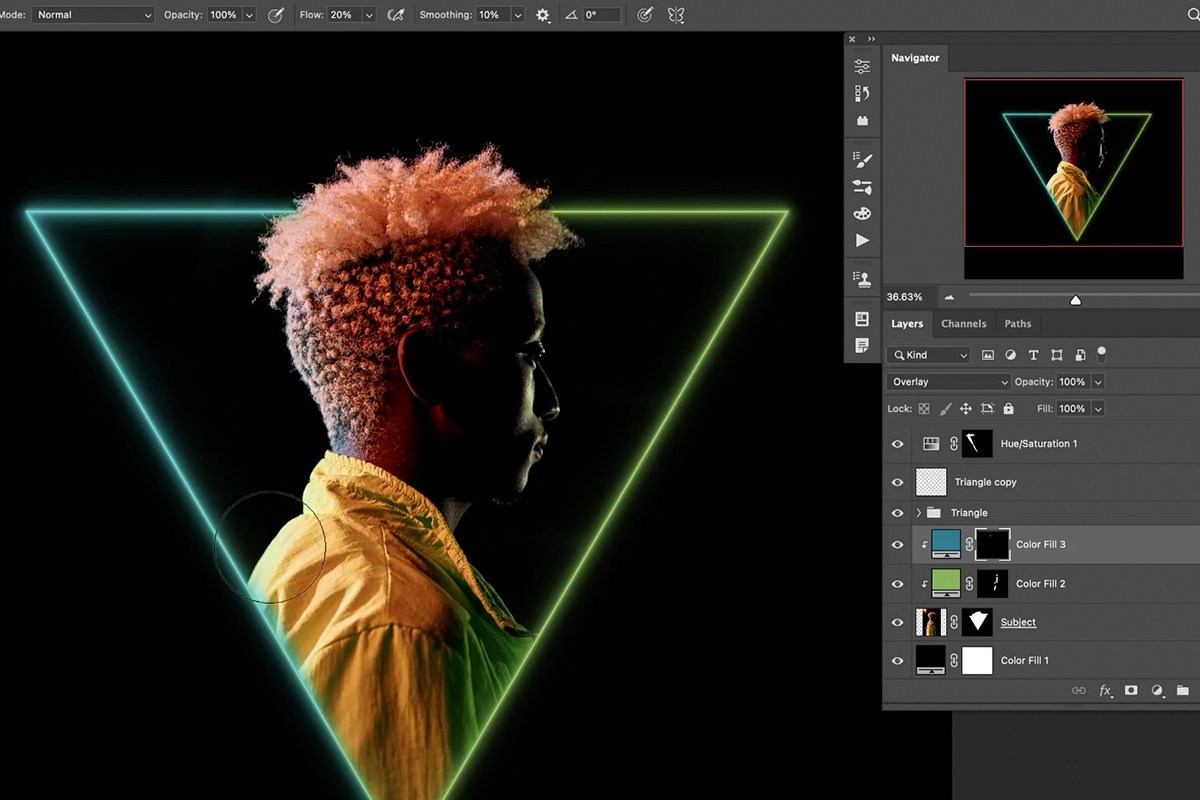This screenshot has width=1200, height=800.
Task: Hide the Hue/Saturation 1 layer
Action: (897, 444)
